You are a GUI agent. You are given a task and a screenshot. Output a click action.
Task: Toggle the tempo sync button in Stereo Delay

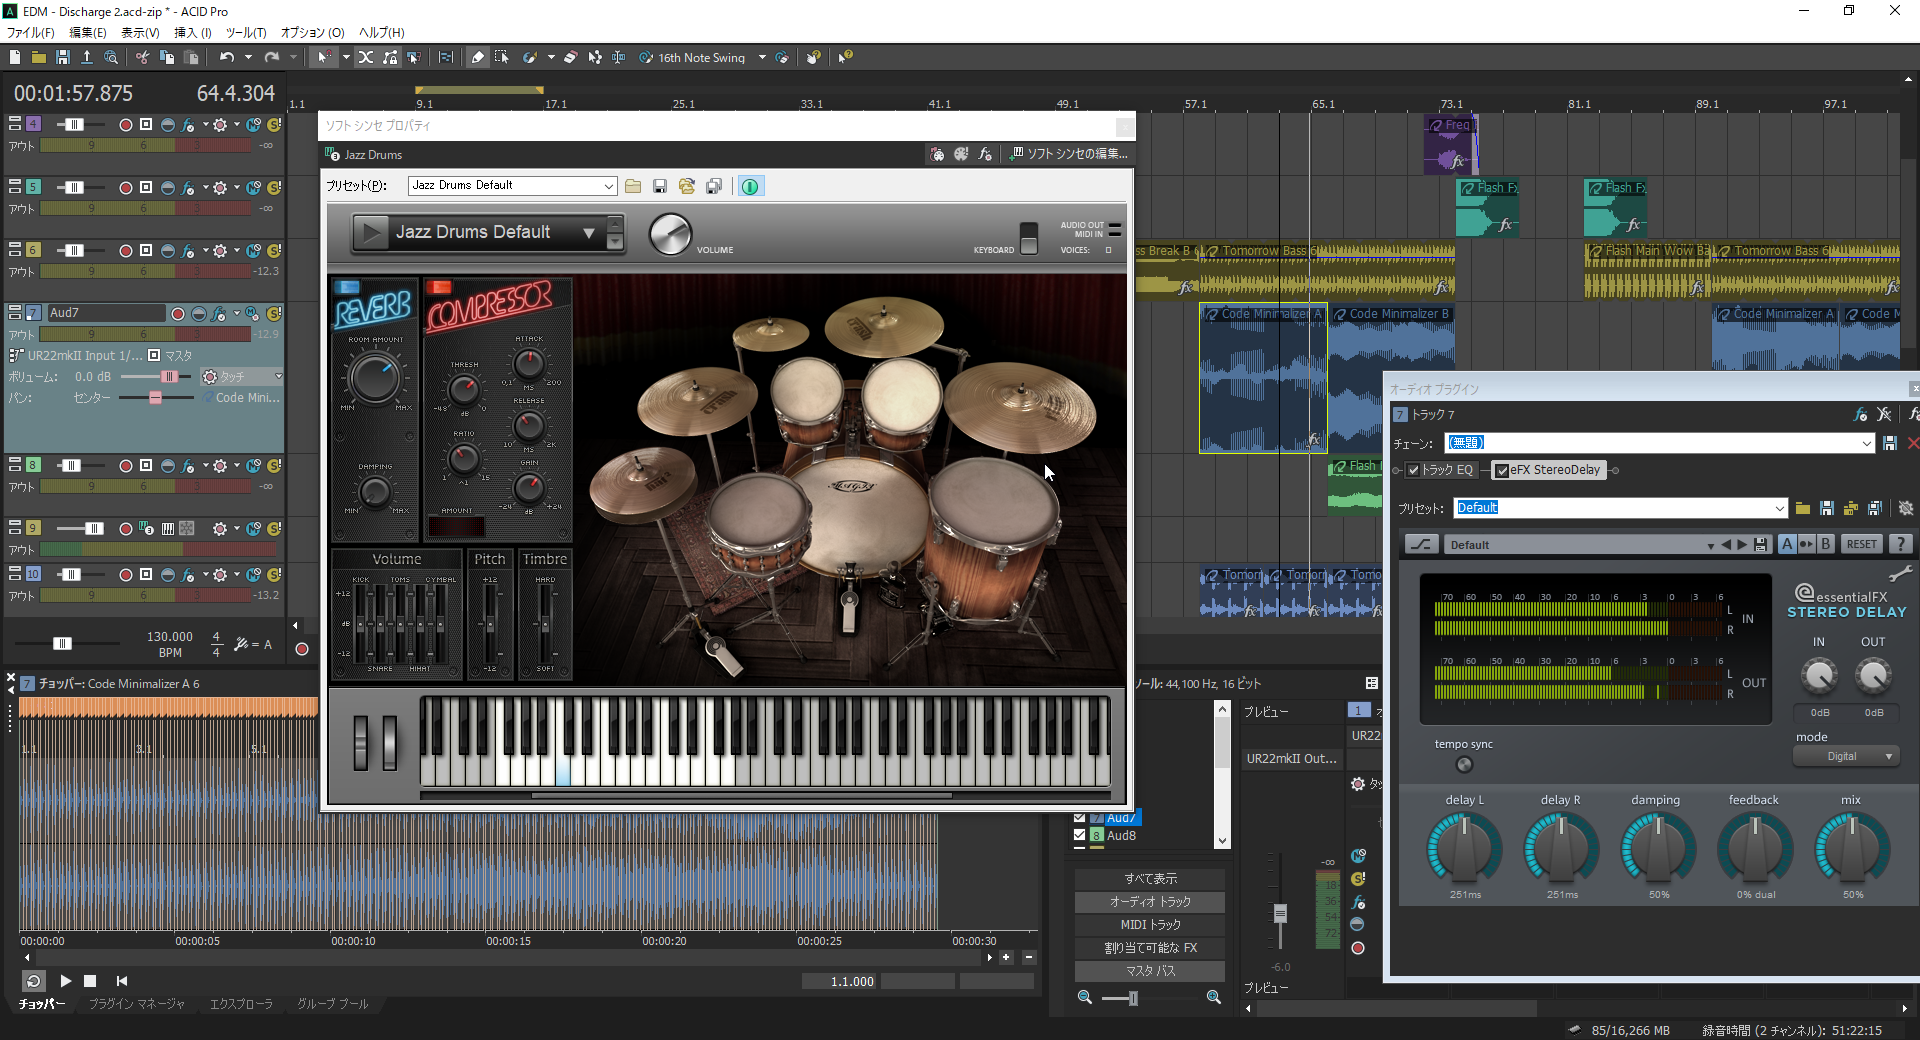tap(1464, 765)
